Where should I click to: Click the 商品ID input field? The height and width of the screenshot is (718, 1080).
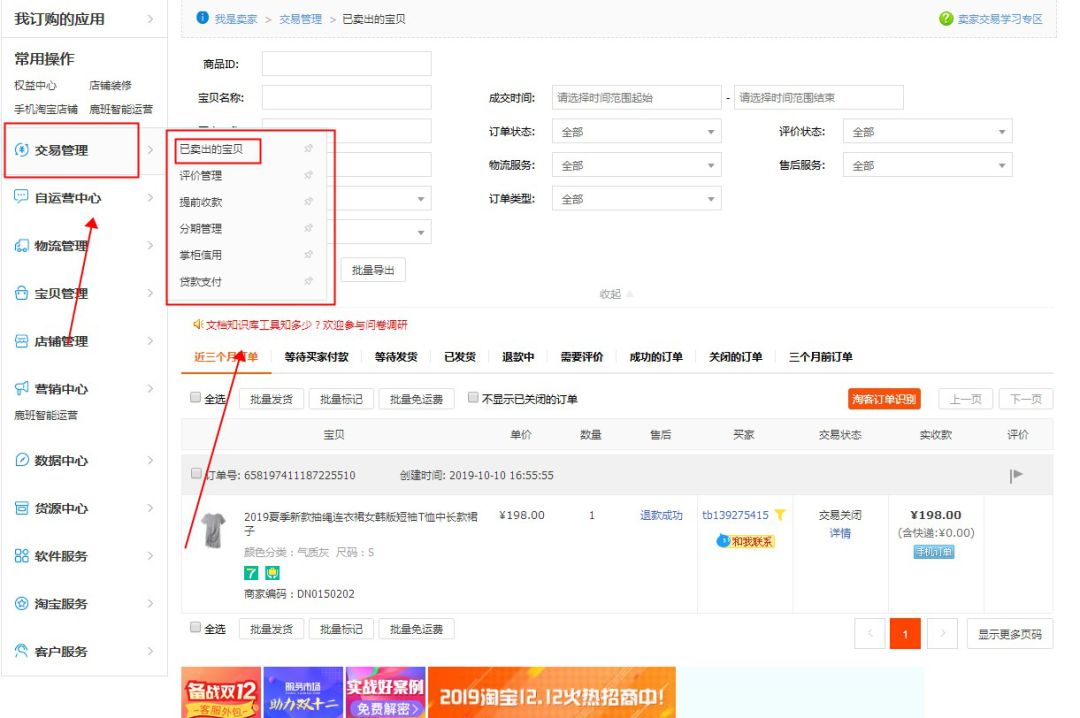(345, 62)
